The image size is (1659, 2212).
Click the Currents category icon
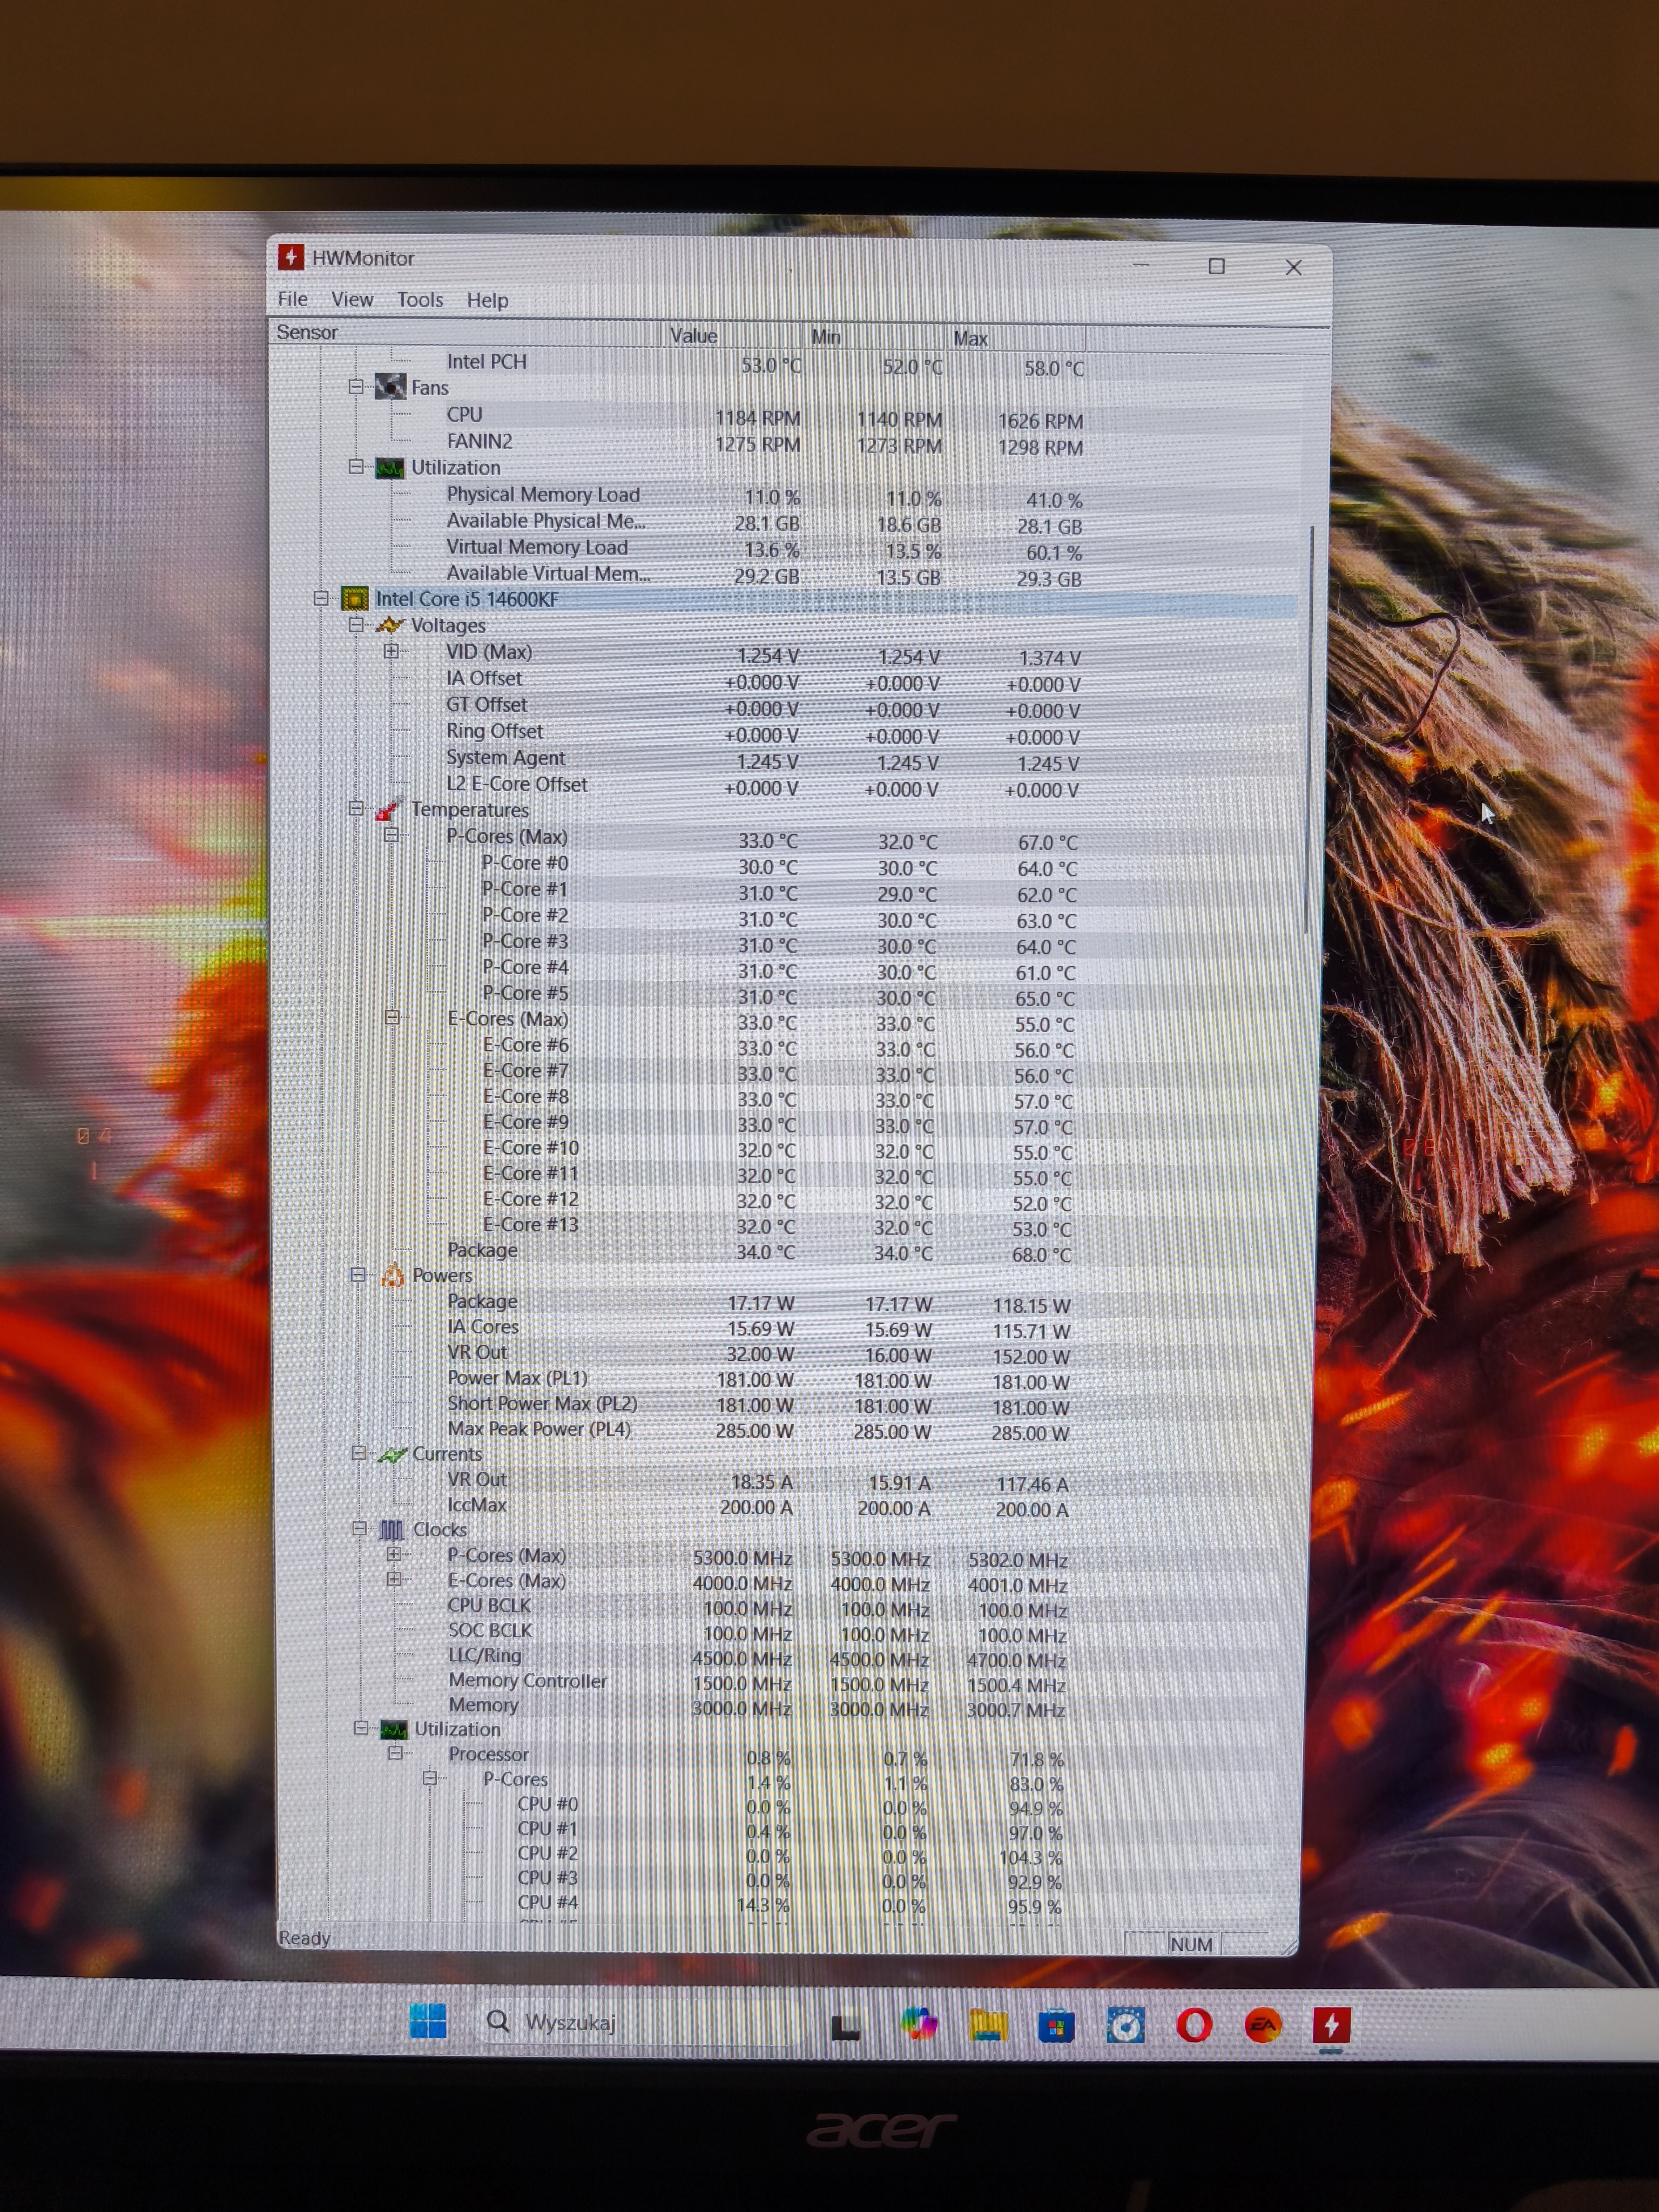pos(393,1454)
